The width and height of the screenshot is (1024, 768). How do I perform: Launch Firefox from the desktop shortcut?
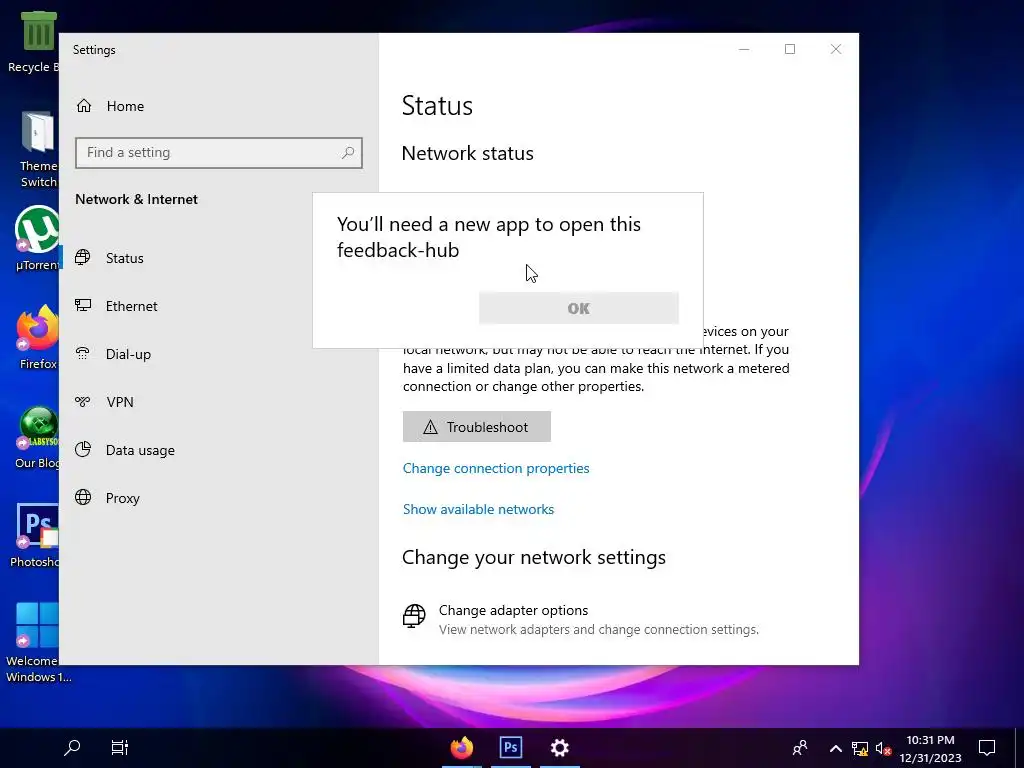(x=37, y=338)
